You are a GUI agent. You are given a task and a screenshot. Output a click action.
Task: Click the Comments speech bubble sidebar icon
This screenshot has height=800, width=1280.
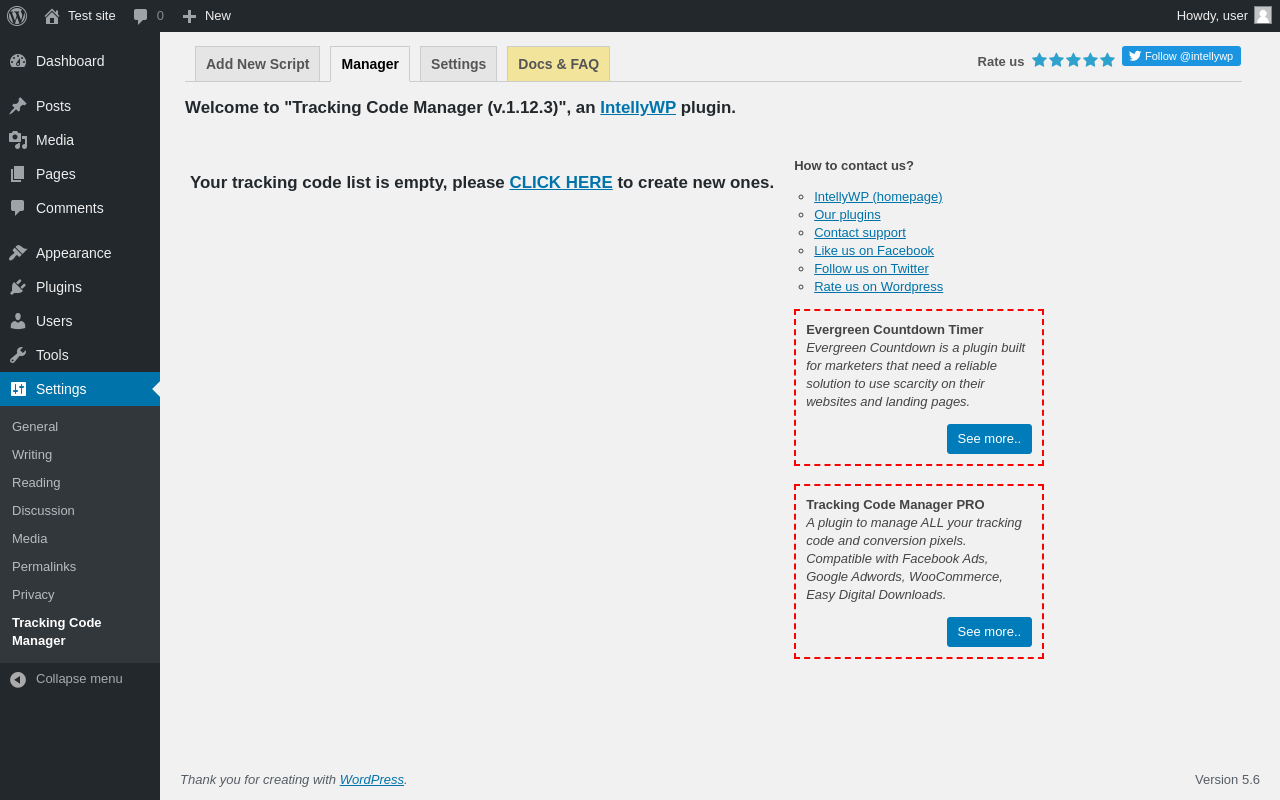click(x=18, y=208)
